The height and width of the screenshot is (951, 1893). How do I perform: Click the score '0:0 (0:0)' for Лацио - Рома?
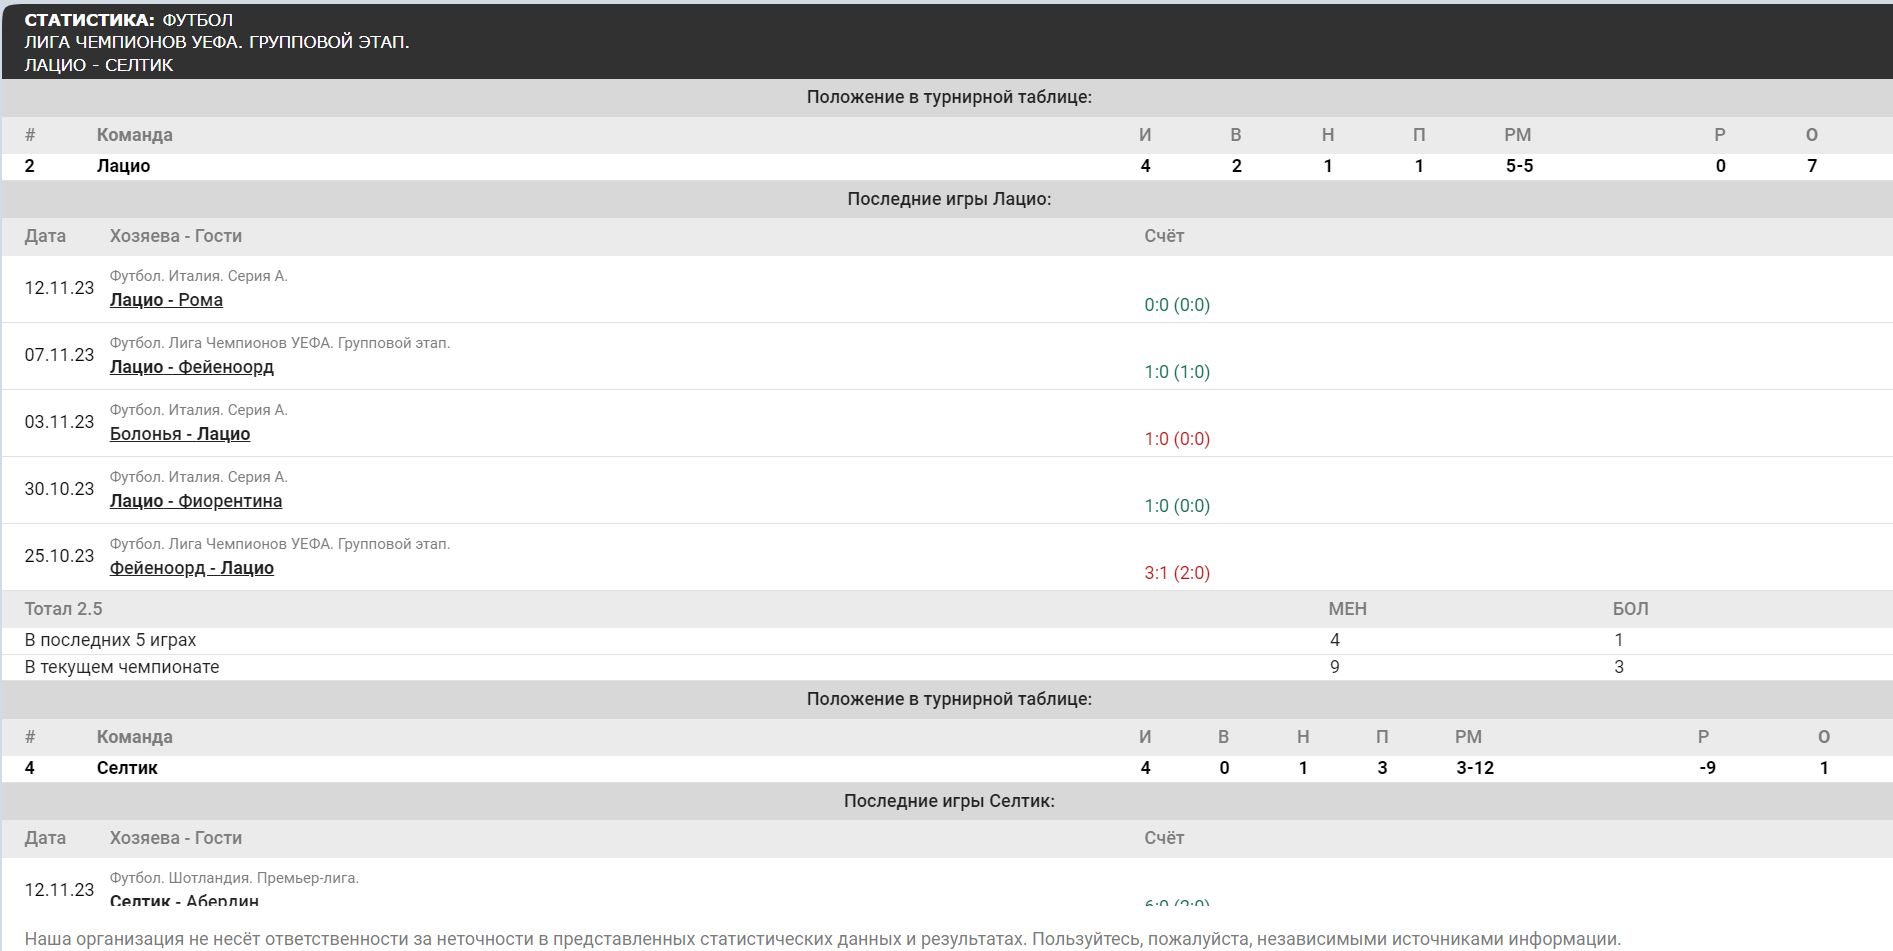click(1177, 305)
